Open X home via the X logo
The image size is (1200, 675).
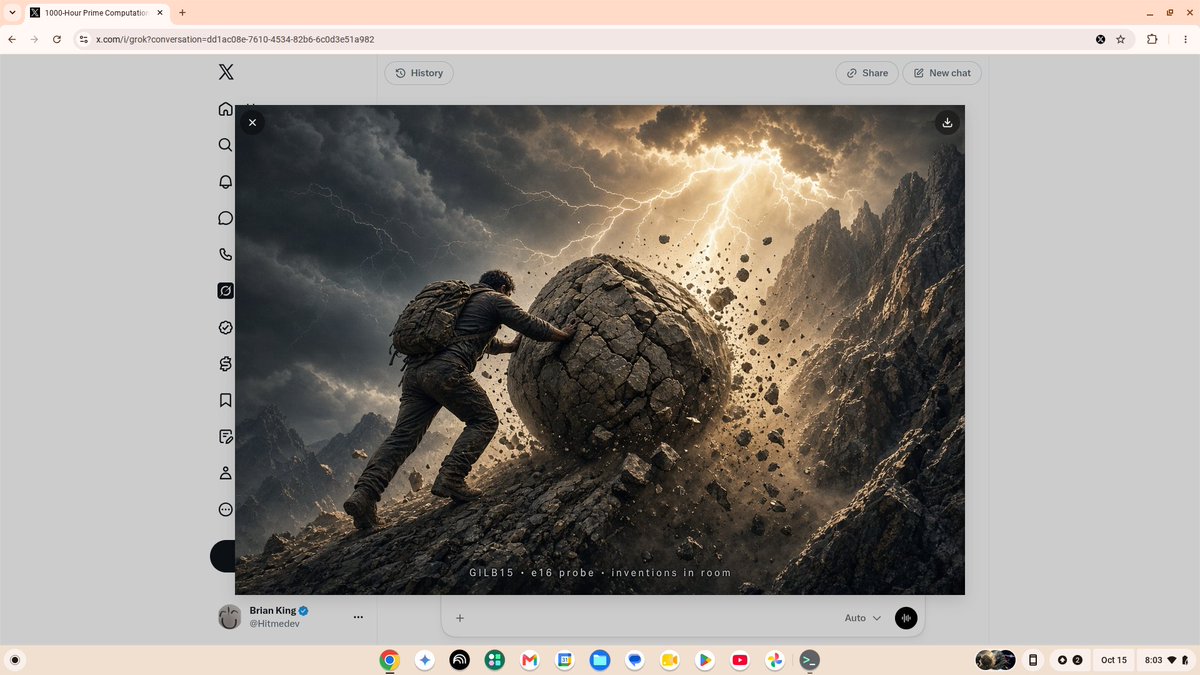[226, 72]
